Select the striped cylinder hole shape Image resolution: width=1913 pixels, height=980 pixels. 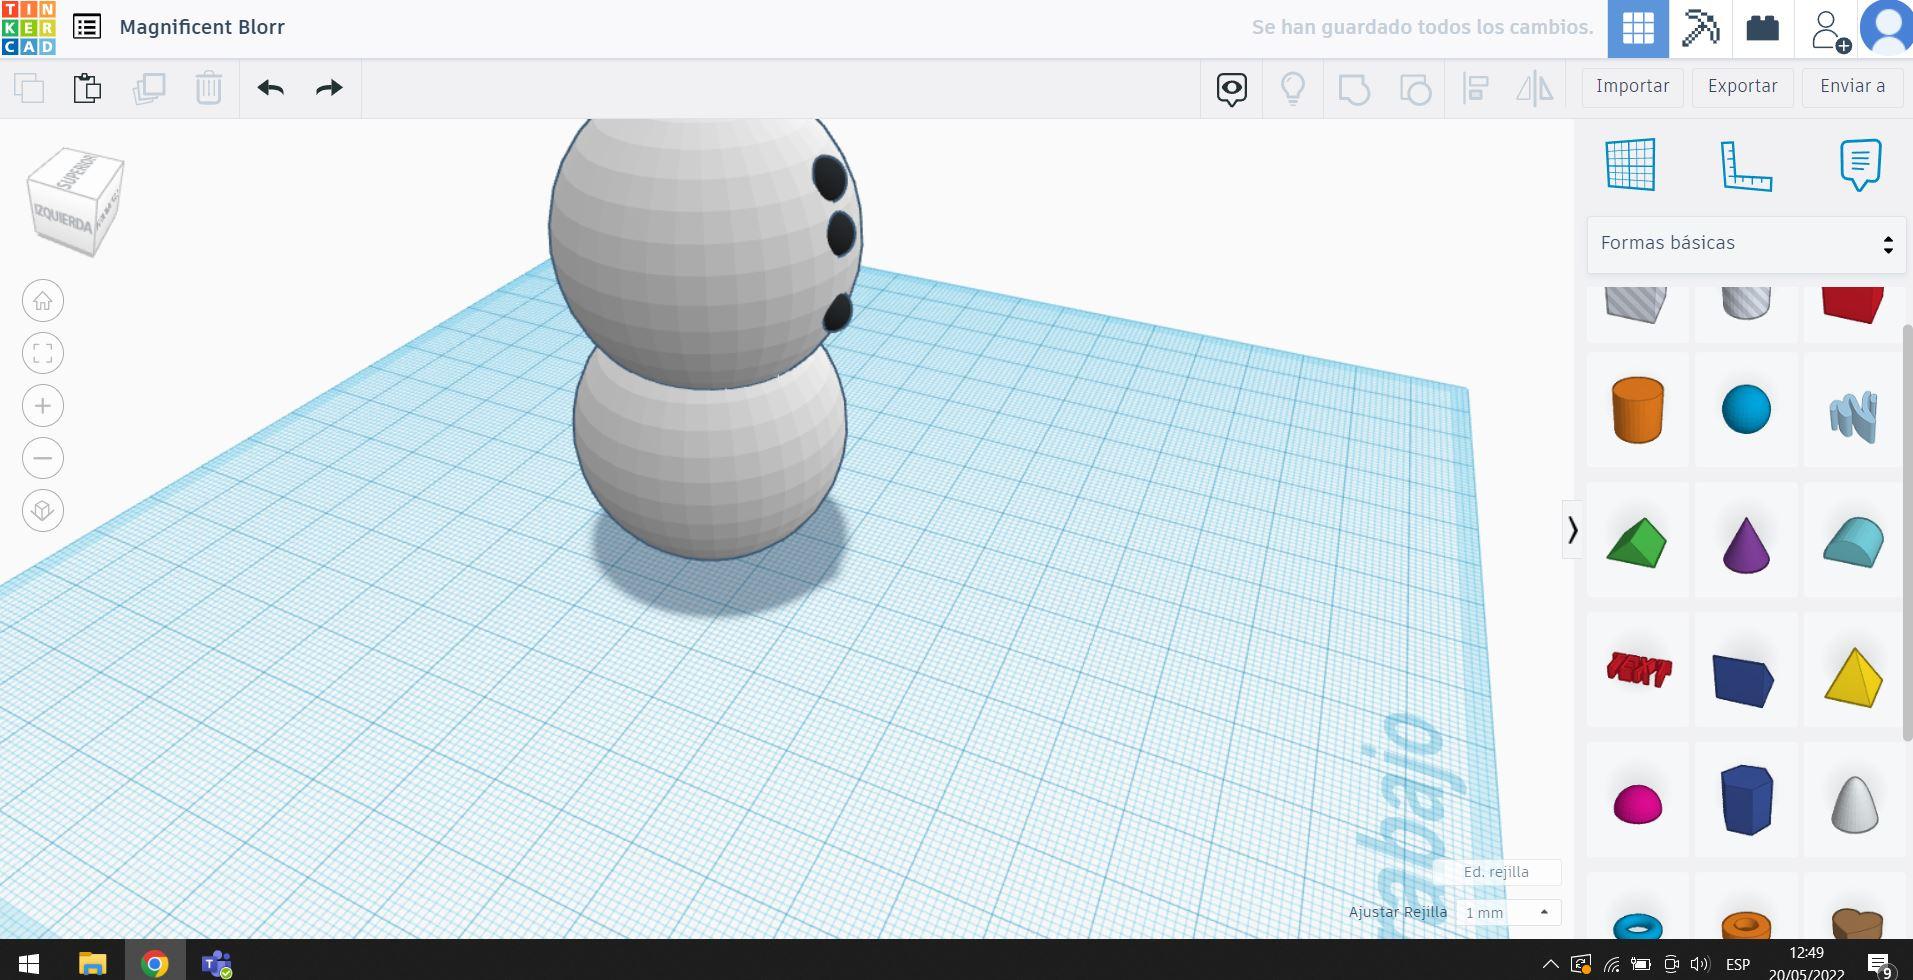pyautogui.click(x=1746, y=305)
